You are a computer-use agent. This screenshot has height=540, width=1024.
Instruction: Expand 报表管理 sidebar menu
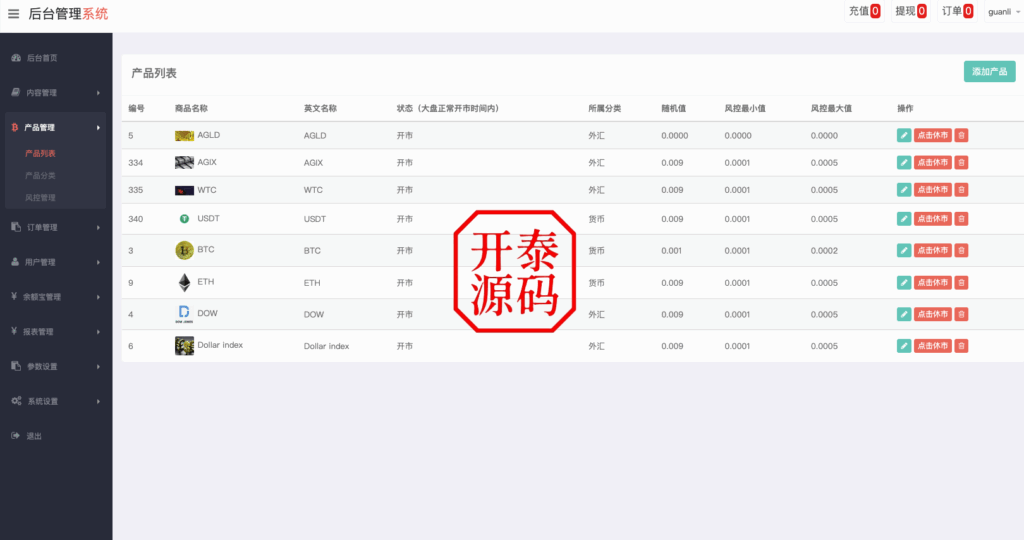(x=56, y=332)
